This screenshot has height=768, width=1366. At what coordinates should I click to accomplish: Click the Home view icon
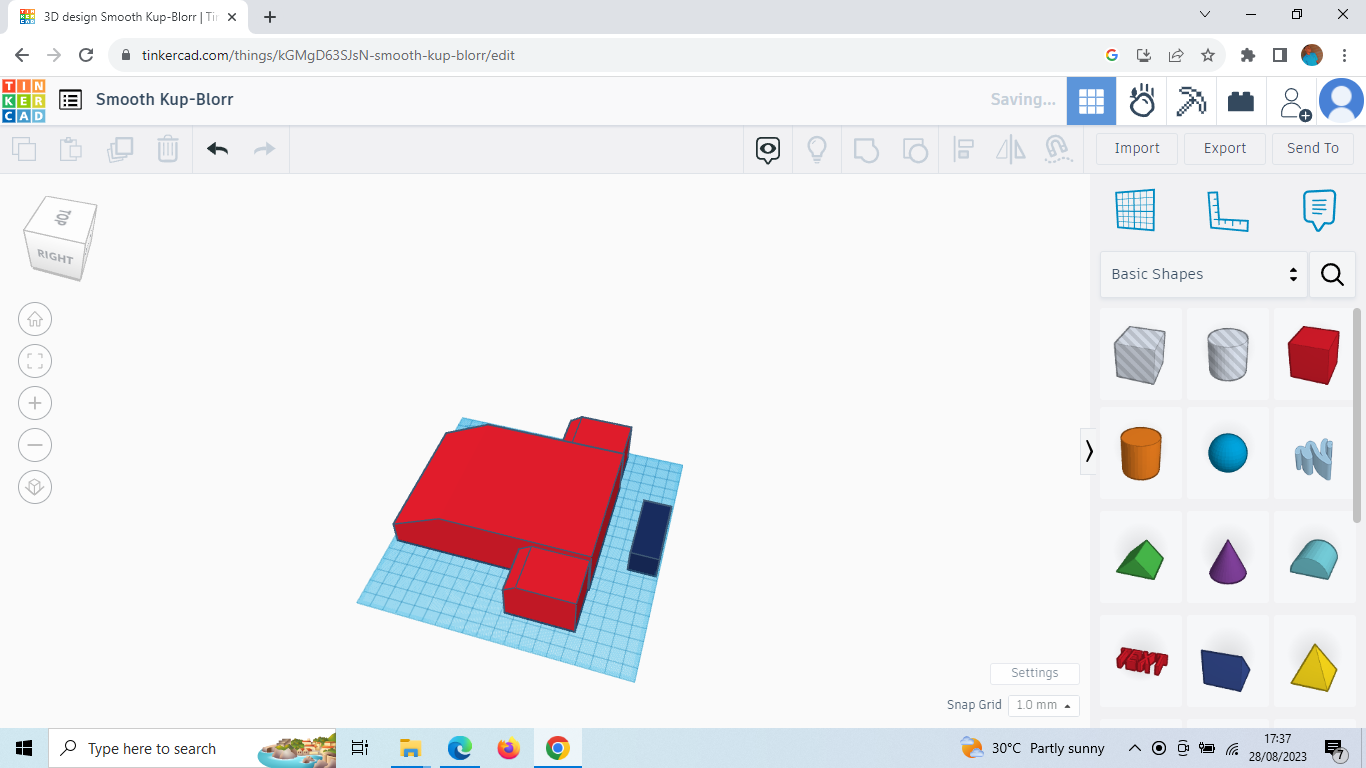35,318
